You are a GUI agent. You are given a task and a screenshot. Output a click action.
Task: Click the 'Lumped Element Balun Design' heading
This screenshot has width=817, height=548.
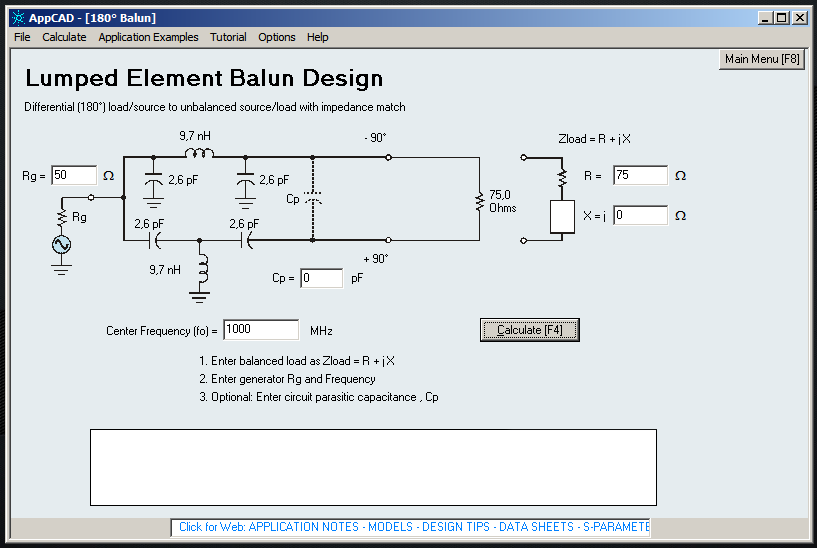click(x=204, y=79)
